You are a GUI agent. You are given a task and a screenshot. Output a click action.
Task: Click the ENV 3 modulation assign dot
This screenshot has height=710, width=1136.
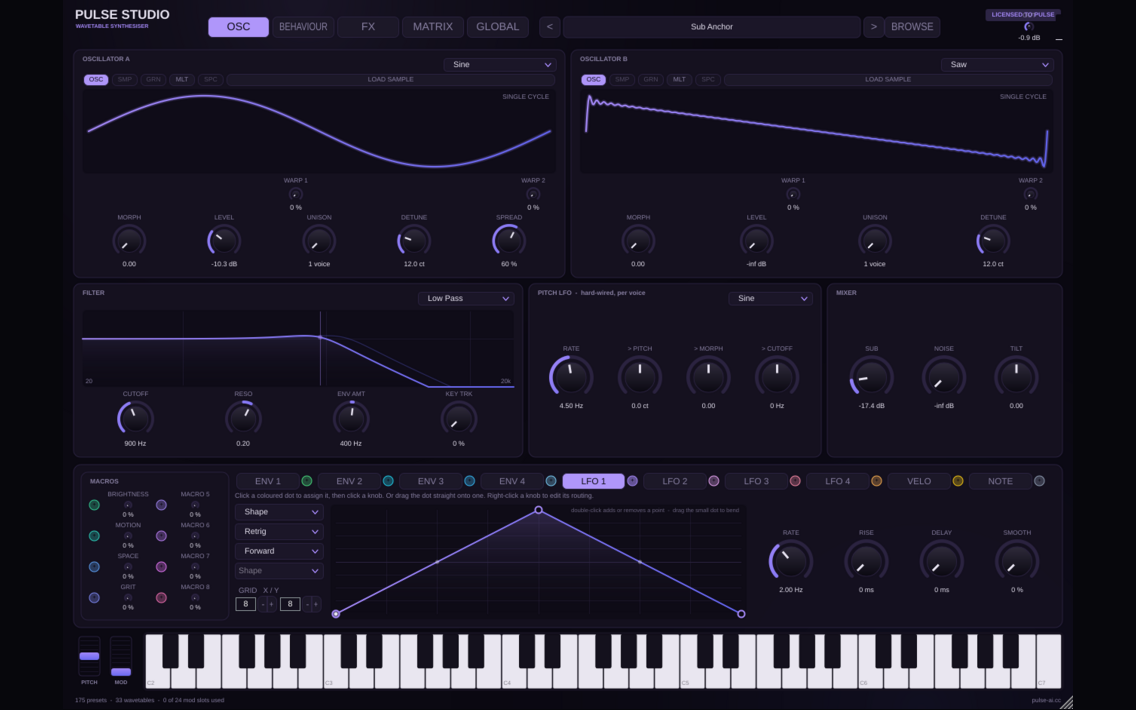(469, 481)
